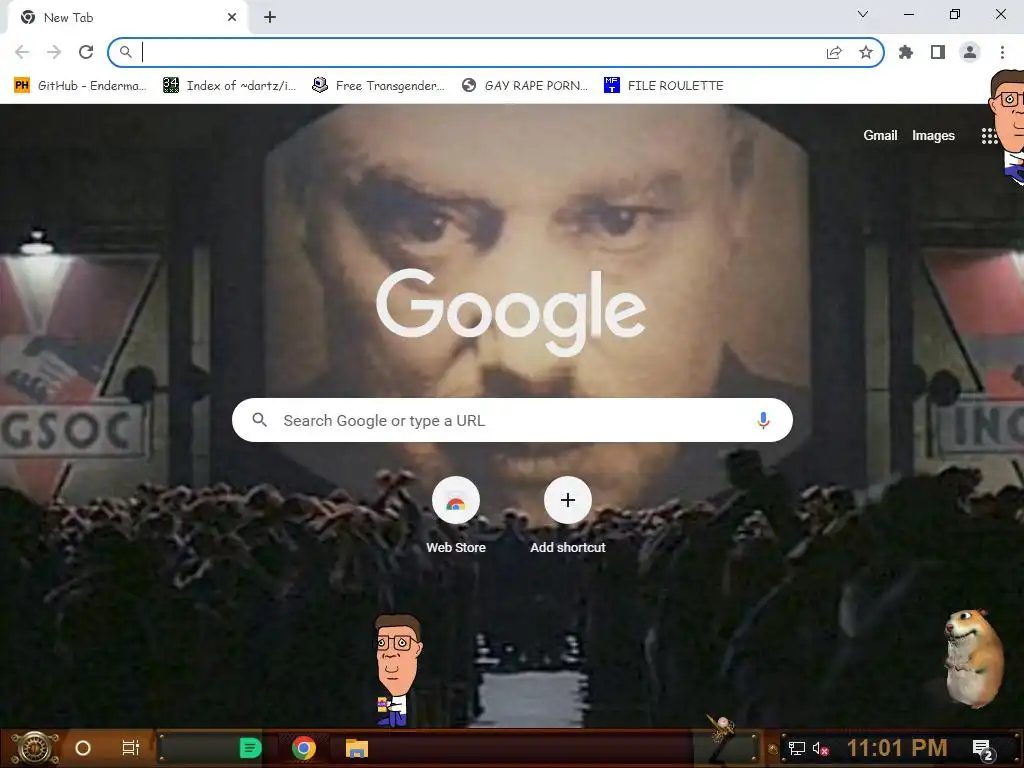This screenshot has width=1024, height=768.
Task: Open the Extensions puzzle piece menu
Action: [906, 52]
